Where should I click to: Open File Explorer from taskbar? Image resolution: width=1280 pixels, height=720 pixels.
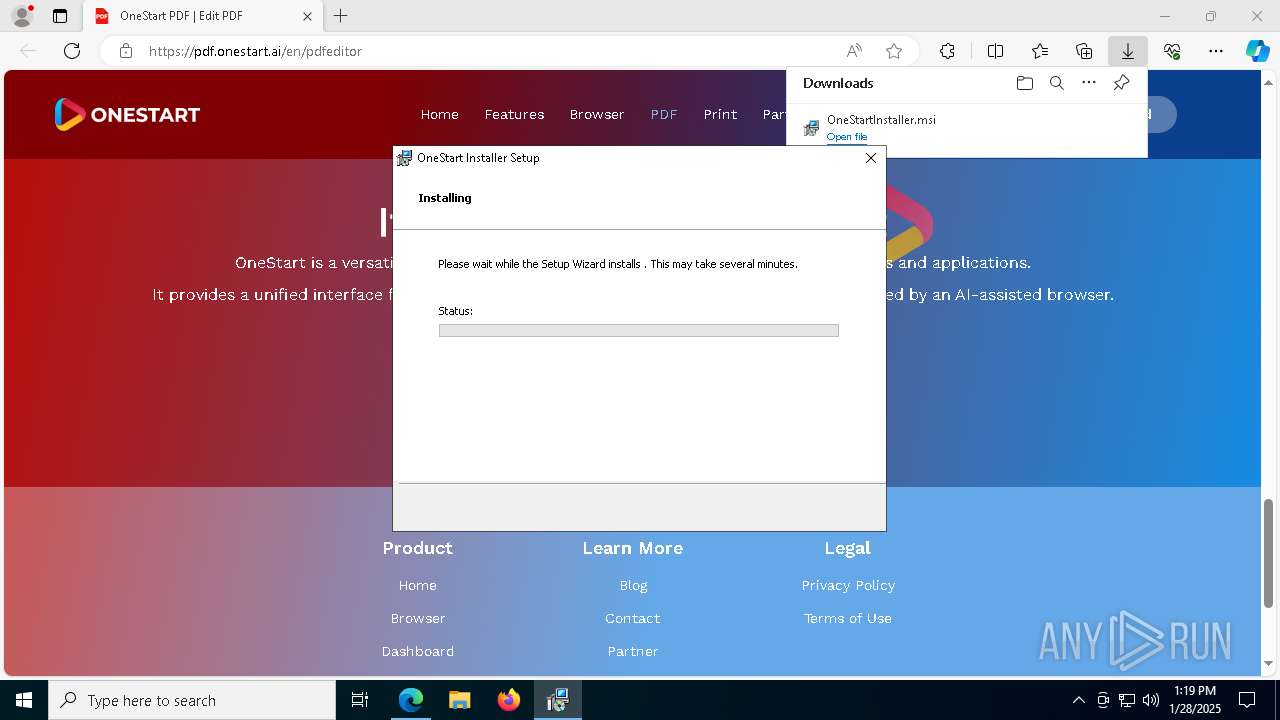(x=459, y=700)
